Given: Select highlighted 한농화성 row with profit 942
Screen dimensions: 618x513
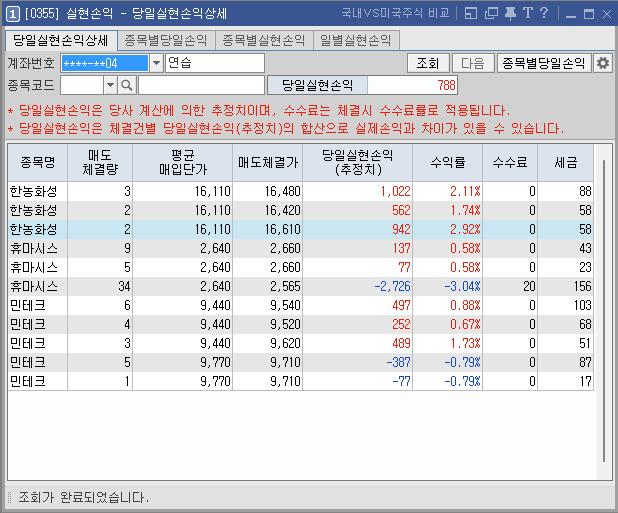Looking at the screenshot, I should (x=300, y=229).
